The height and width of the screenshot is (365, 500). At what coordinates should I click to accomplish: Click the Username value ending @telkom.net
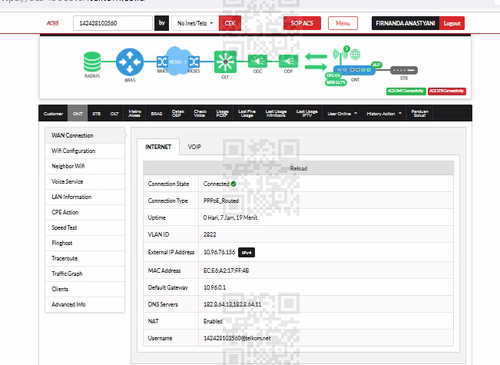237,338
